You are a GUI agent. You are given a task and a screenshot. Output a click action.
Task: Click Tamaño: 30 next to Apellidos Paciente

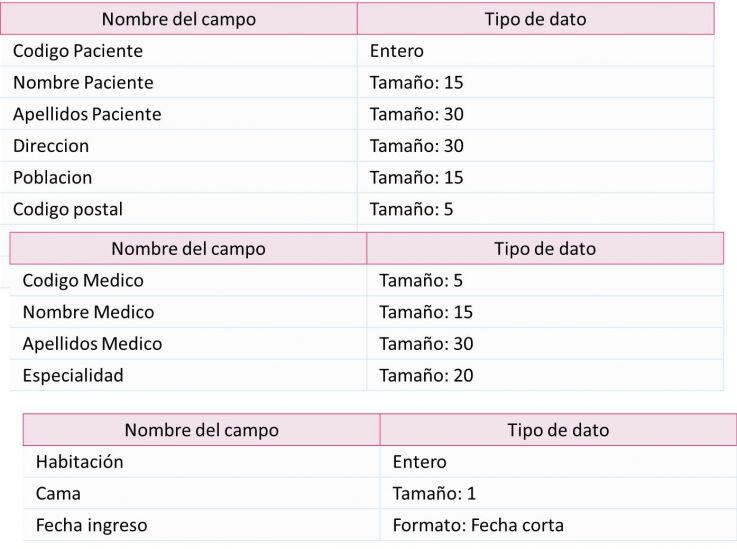click(536, 114)
